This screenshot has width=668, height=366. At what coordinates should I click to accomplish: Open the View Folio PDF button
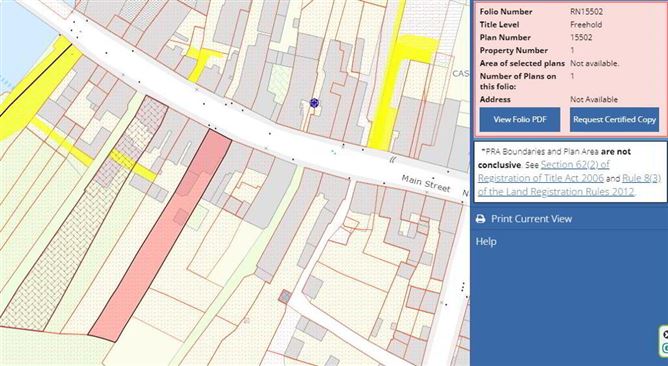pyautogui.click(x=520, y=119)
